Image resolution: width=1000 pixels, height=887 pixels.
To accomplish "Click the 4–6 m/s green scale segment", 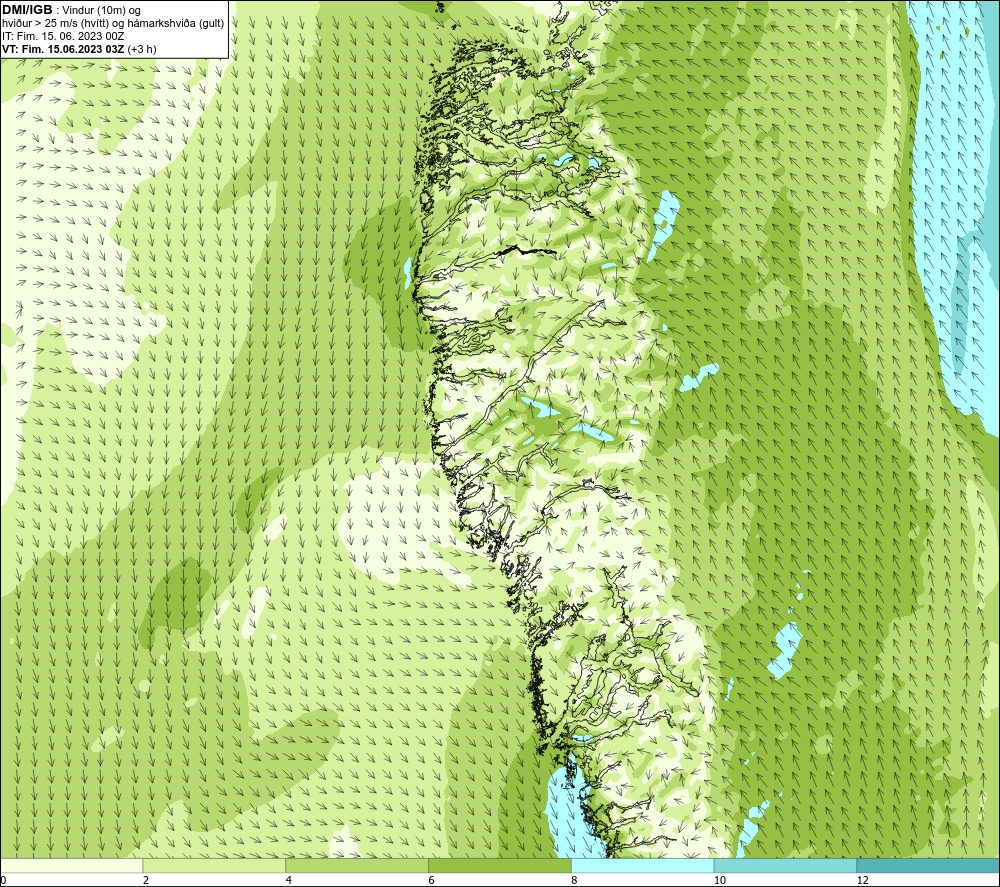I will point(357,866).
